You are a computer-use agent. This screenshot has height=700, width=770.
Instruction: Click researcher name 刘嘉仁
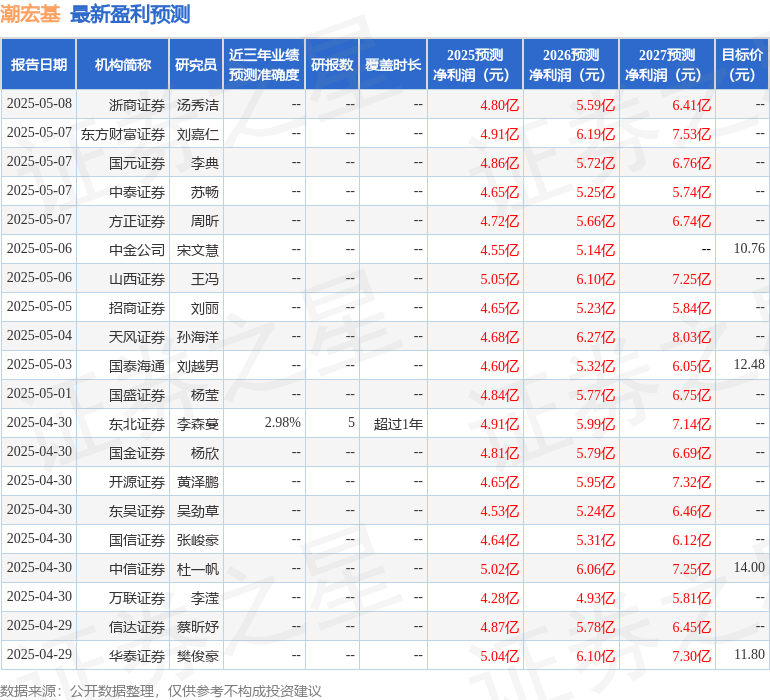click(197, 134)
